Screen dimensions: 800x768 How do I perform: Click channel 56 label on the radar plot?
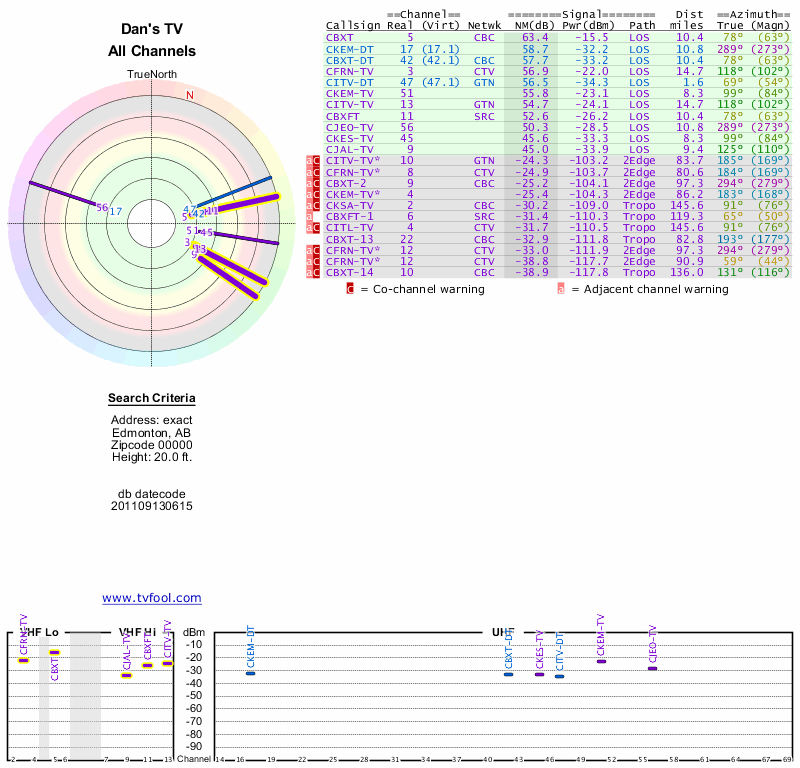coord(101,208)
